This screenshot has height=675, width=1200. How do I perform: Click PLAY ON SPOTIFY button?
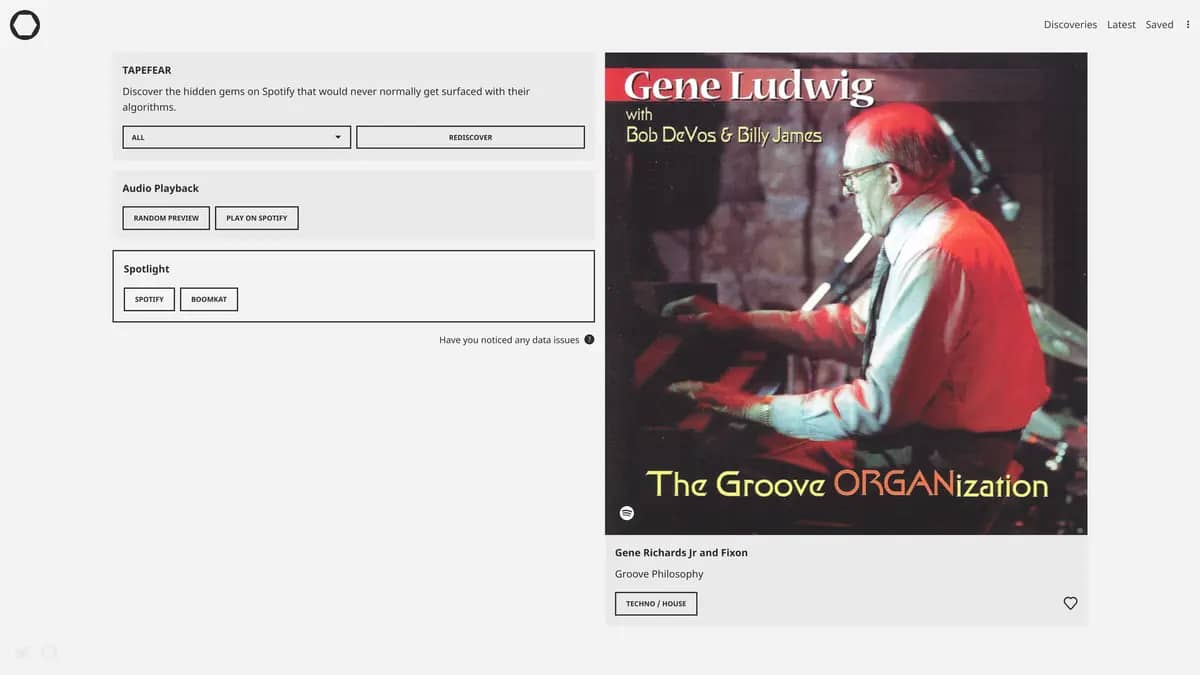[x=256, y=218]
